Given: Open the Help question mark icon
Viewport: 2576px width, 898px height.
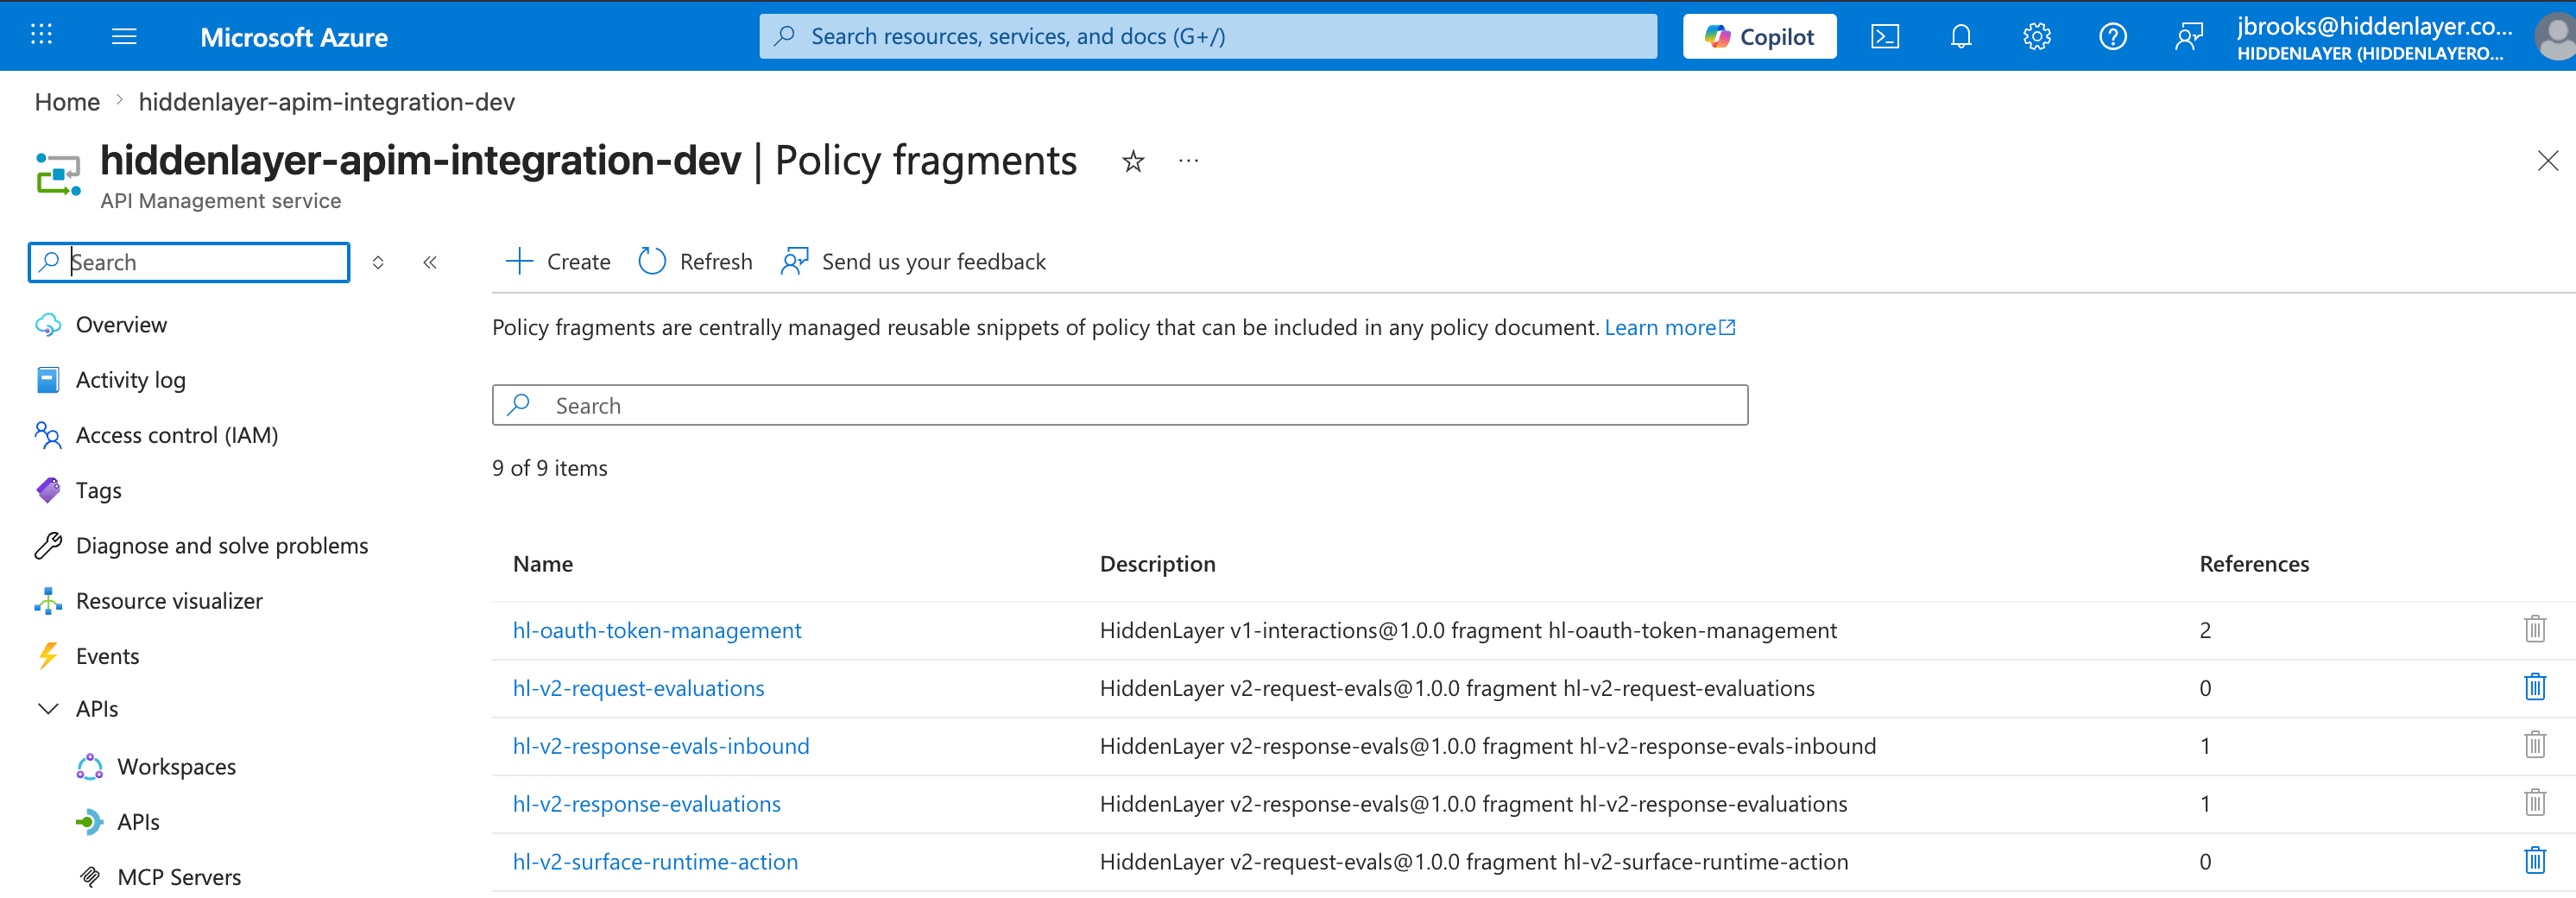Looking at the screenshot, I should (x=2113, y=36).
